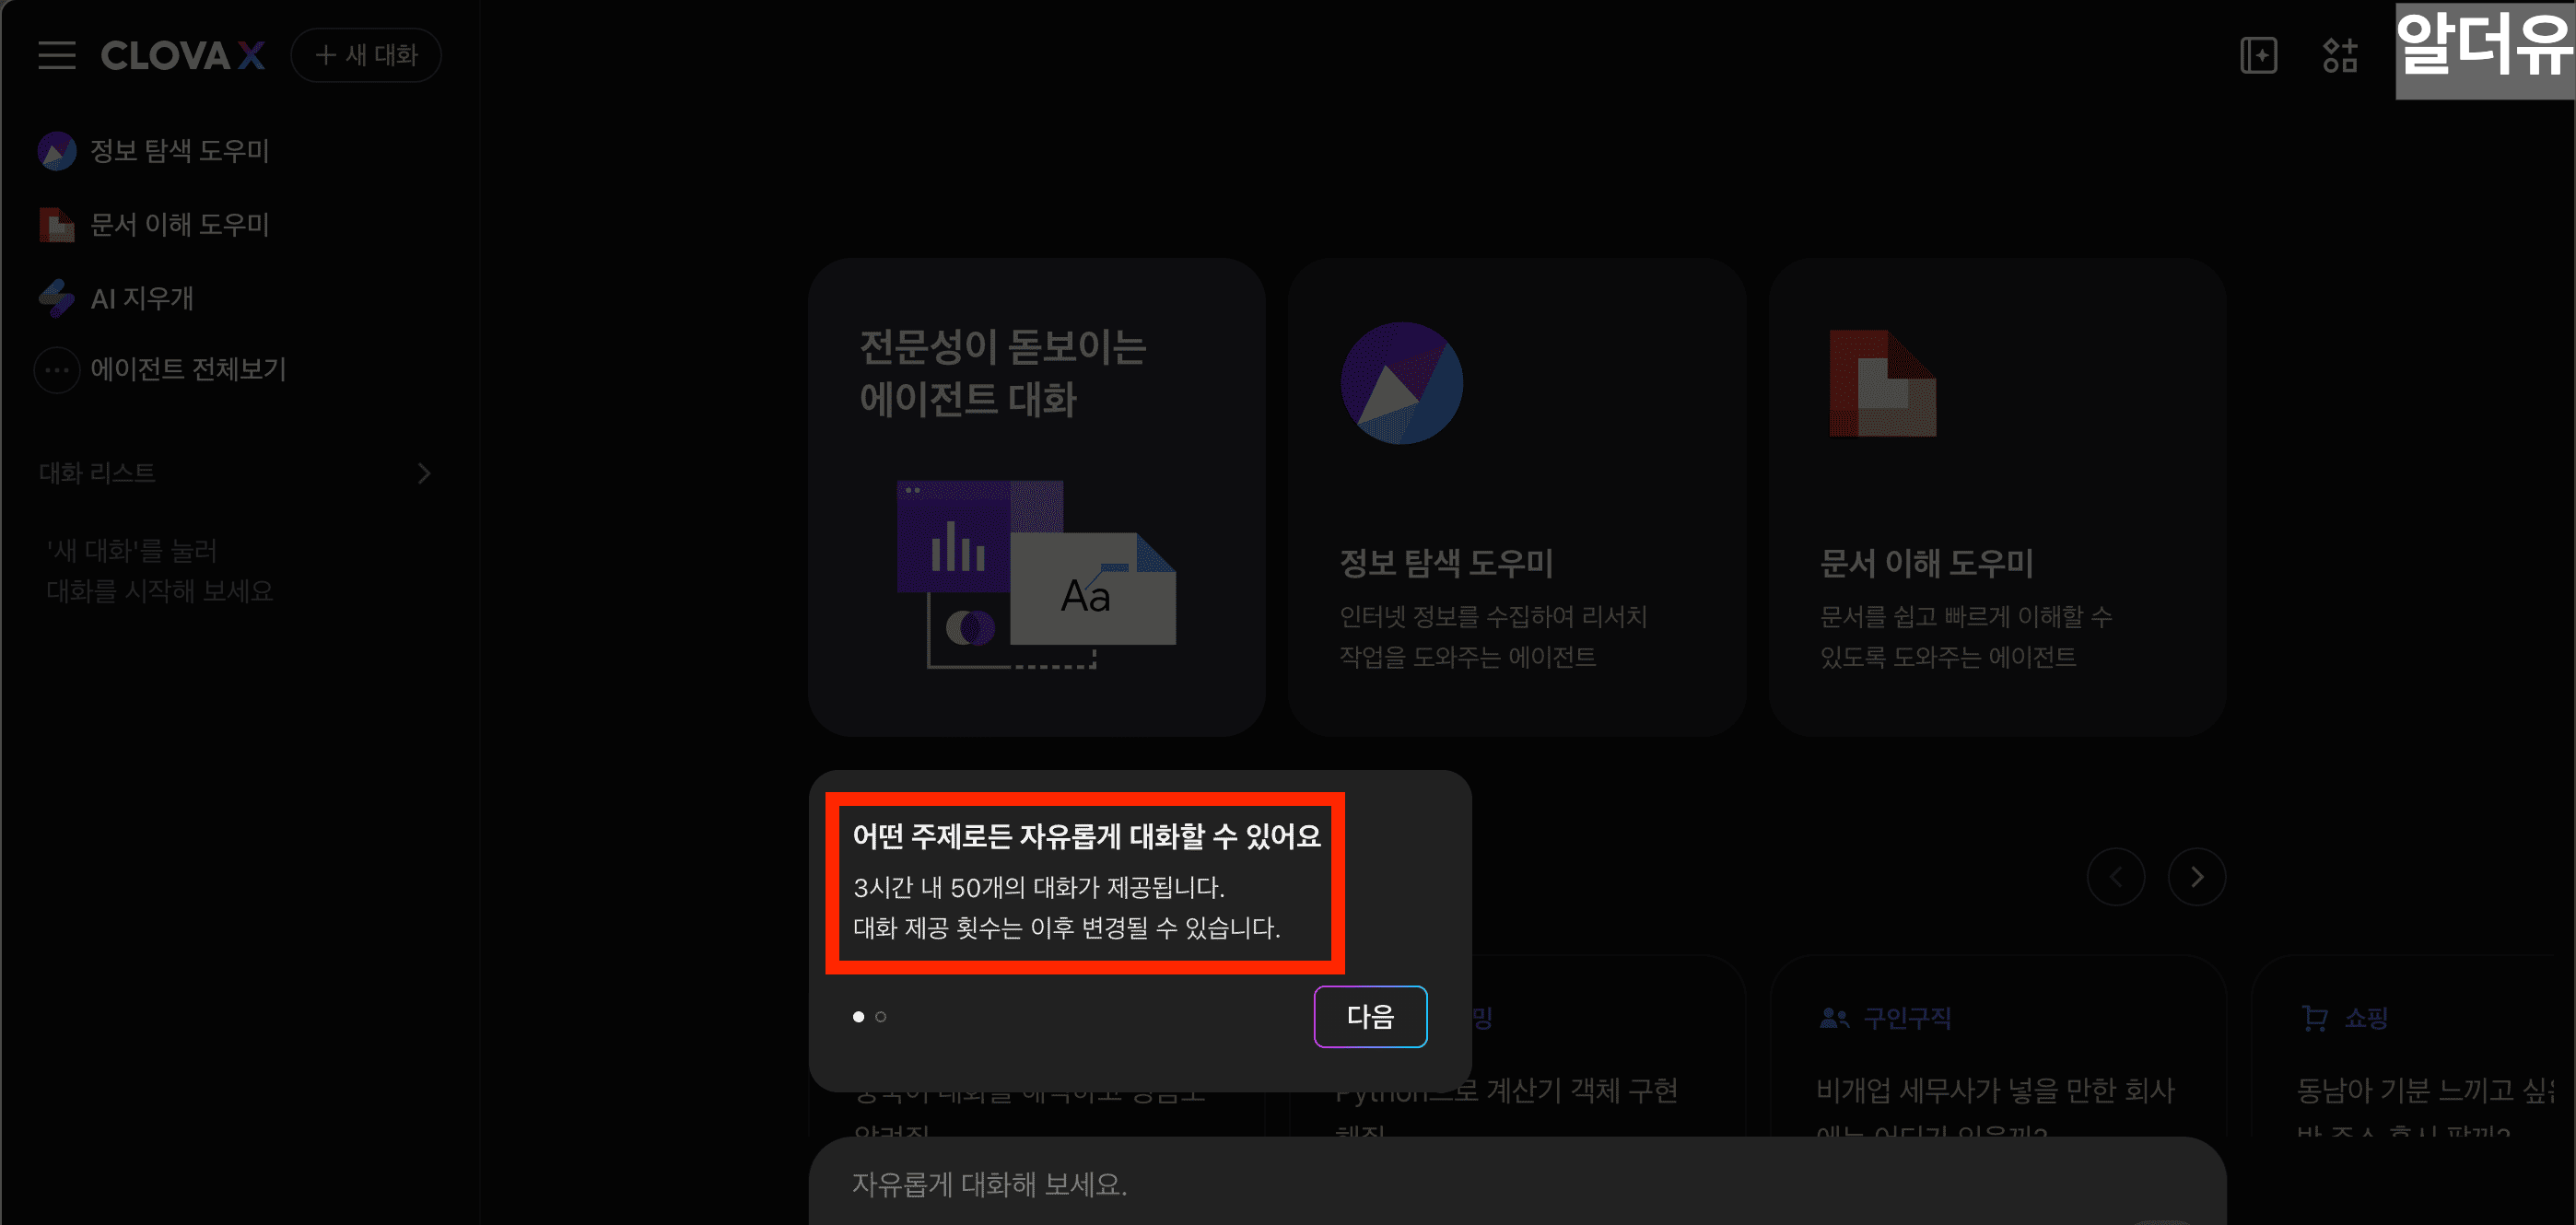Click the left carousel arrow
This screenshot has height=1225, width=2576.
(x=2117, y=877)
